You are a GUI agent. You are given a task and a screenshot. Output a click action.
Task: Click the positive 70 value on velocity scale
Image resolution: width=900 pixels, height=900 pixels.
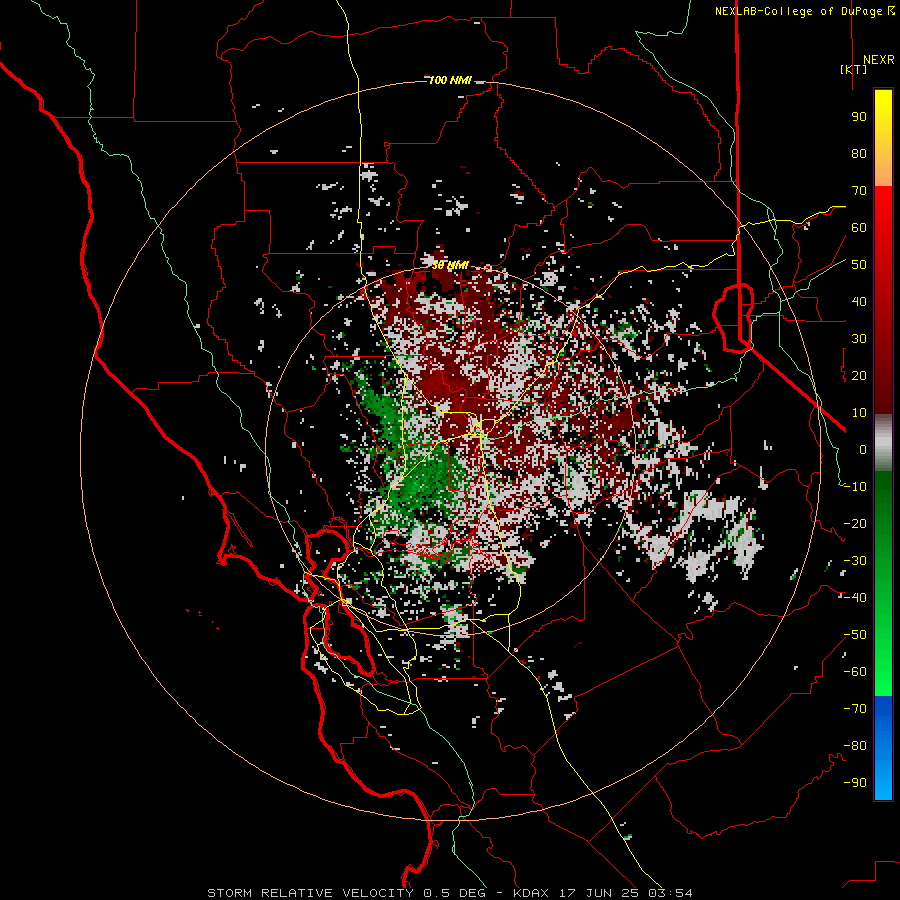(859, 191)
